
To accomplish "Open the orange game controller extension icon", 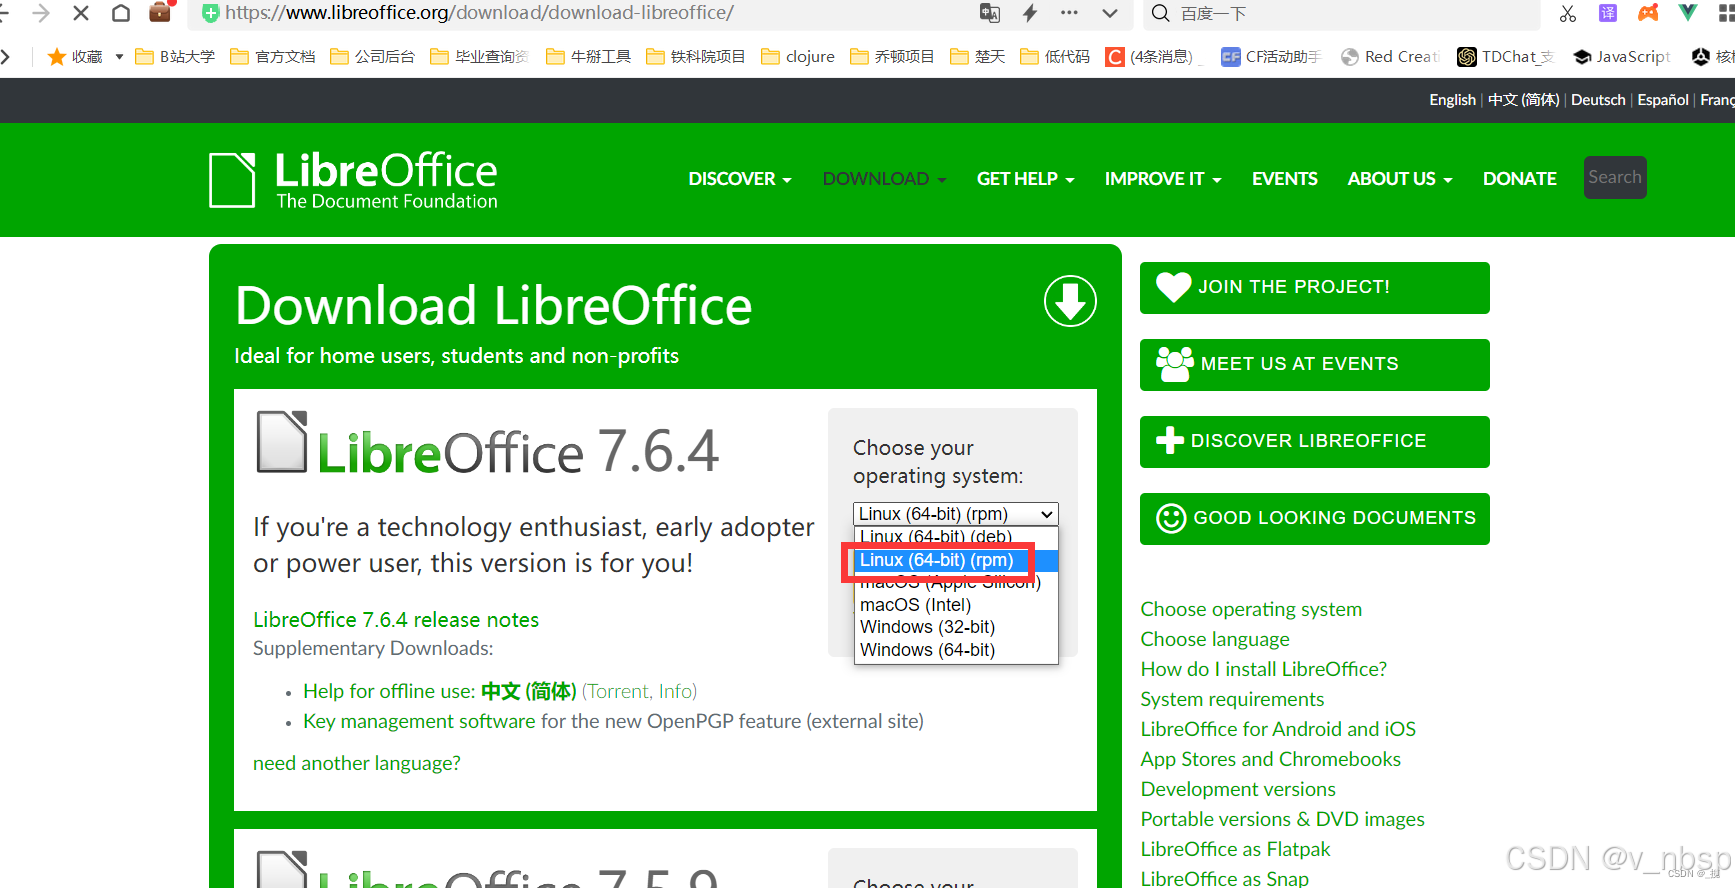I will 1648,13.
